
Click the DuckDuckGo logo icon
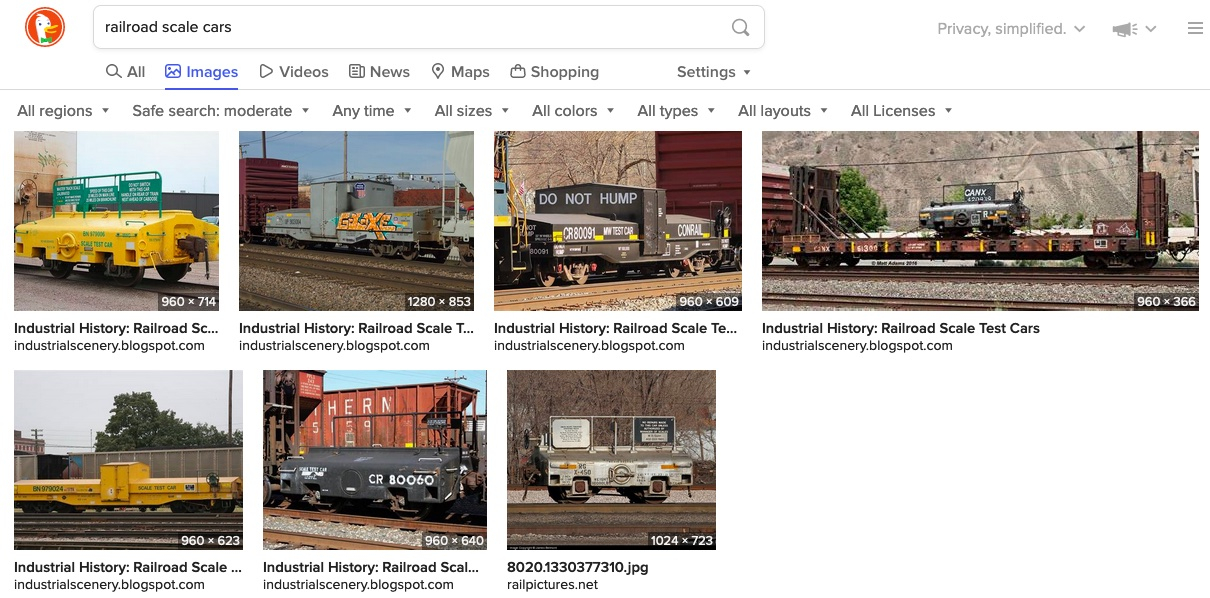(45, 28)
